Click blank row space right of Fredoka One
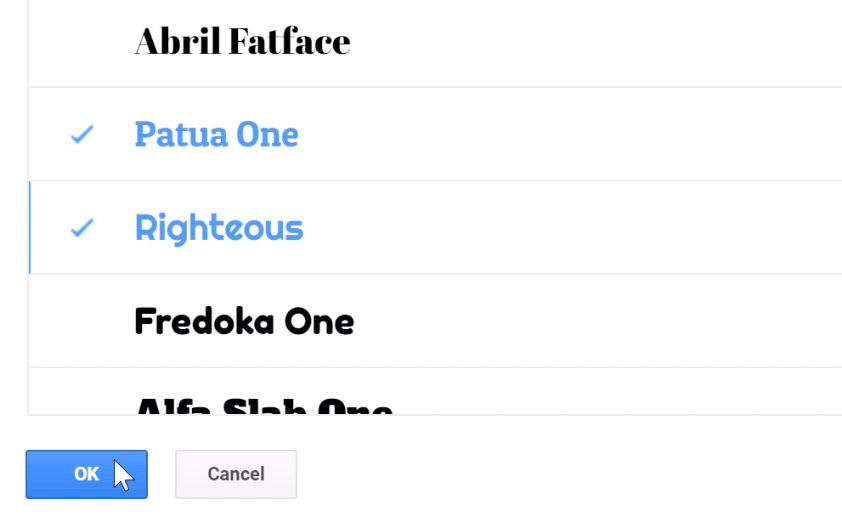 600,322
